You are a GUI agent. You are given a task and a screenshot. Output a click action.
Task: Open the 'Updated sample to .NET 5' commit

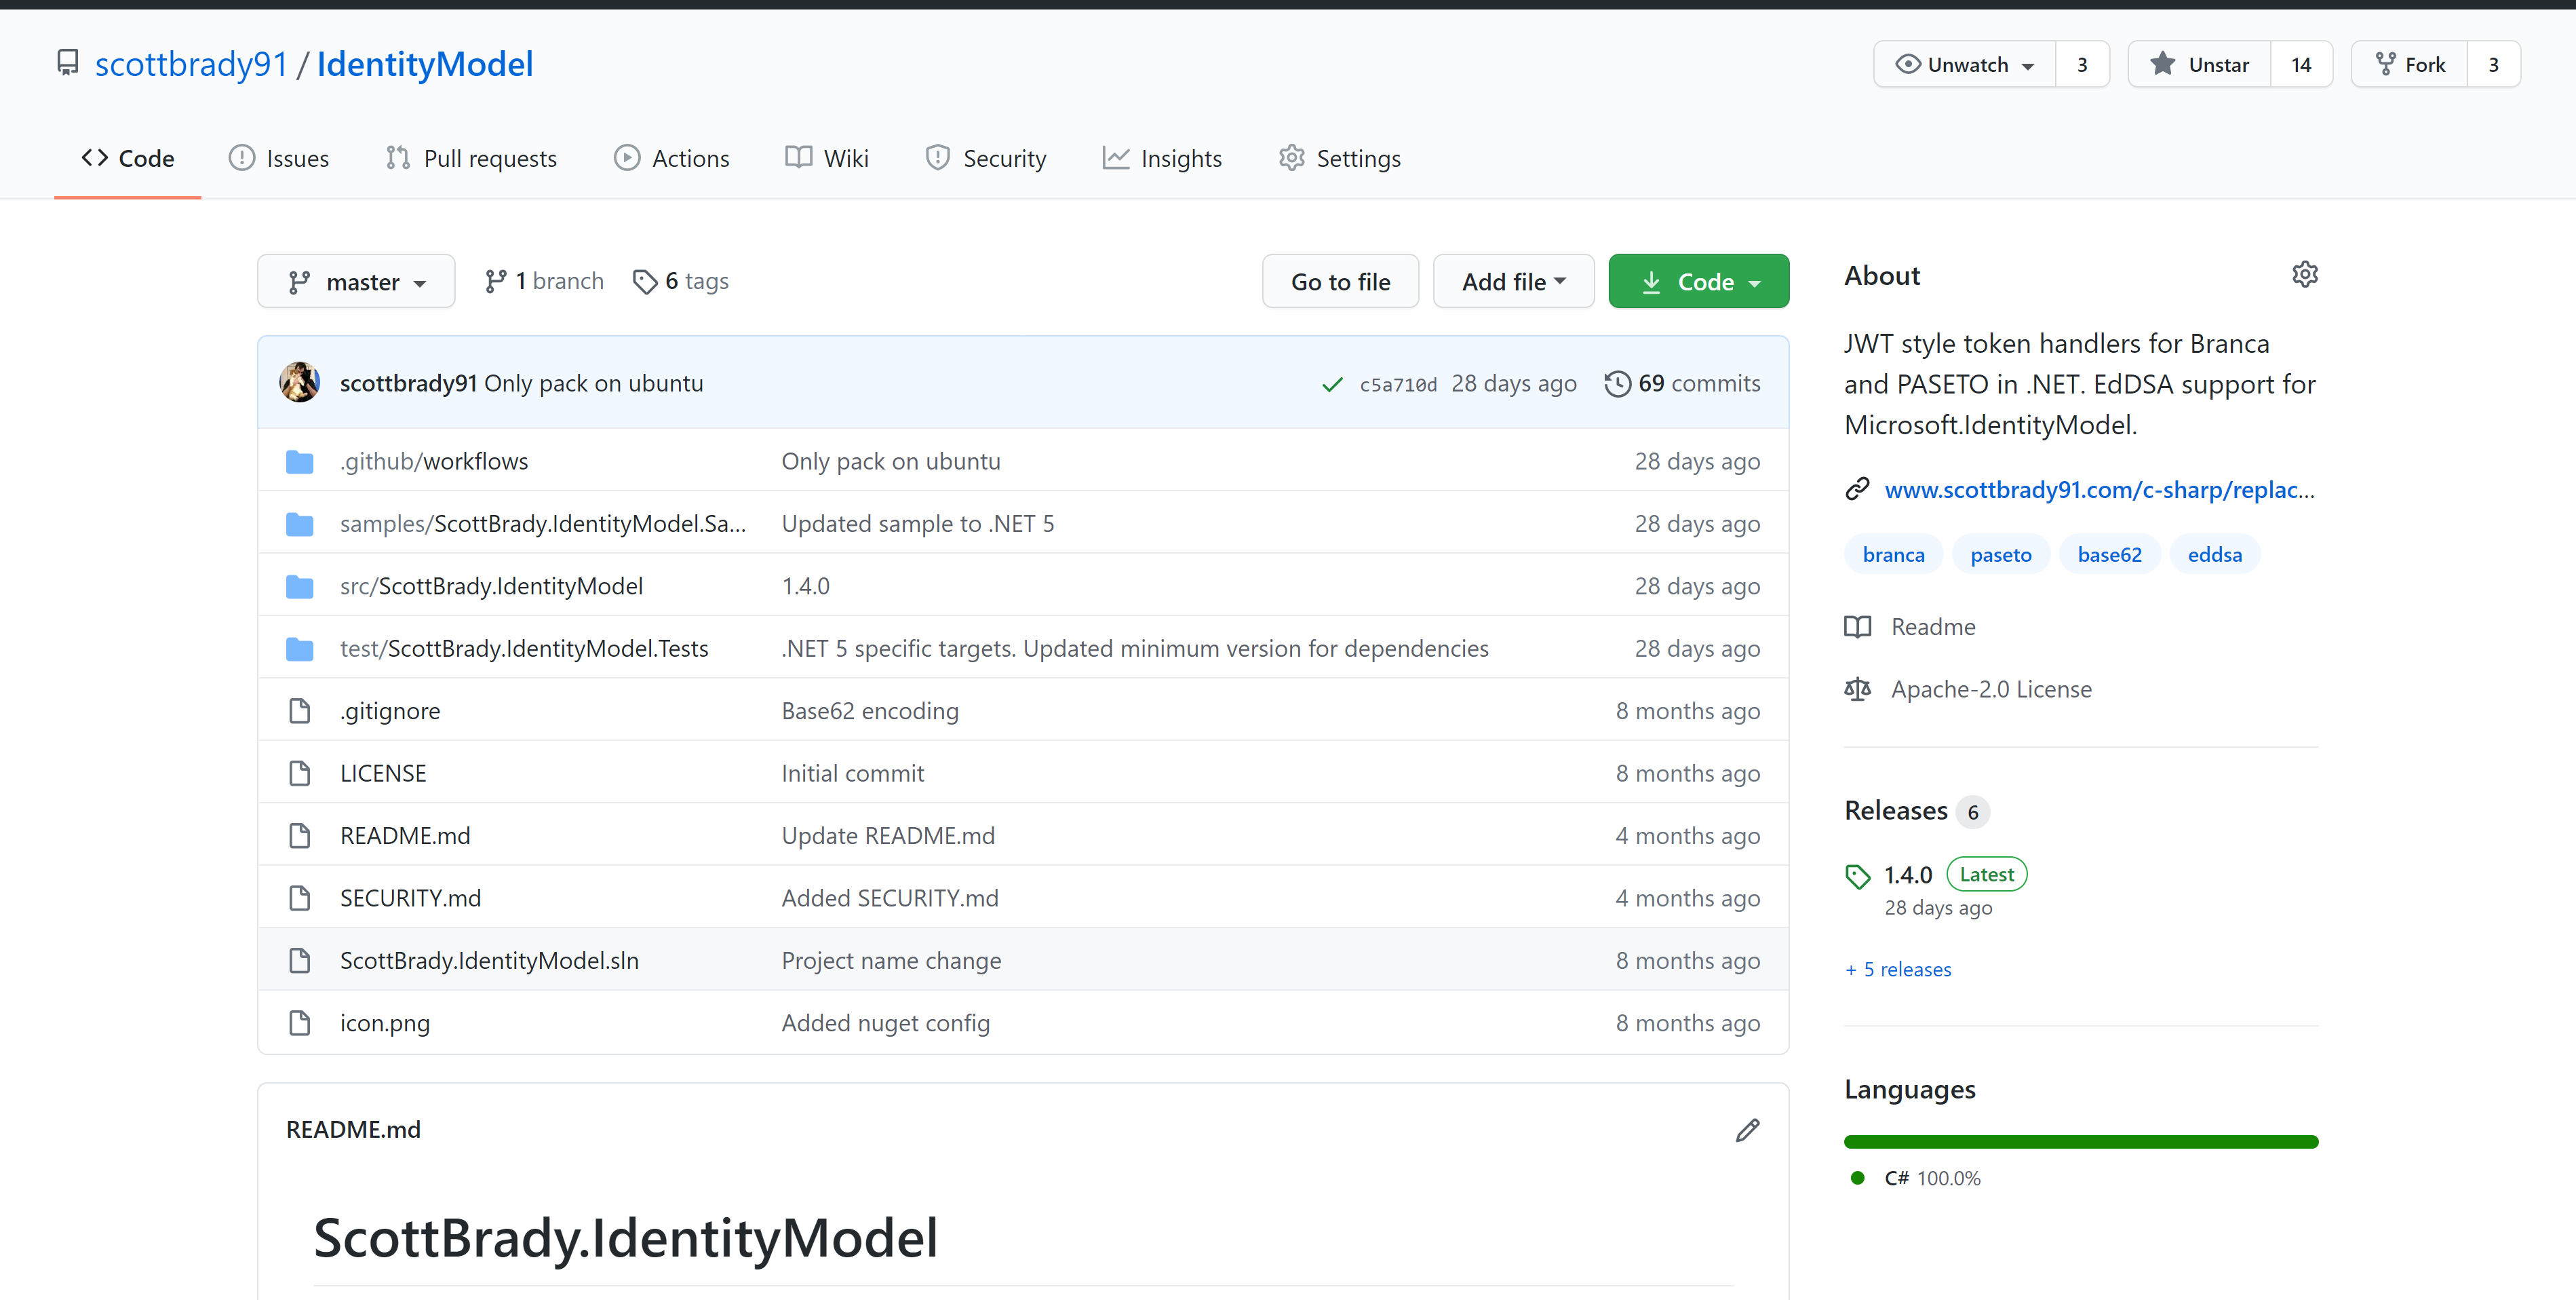coord(918,524)
